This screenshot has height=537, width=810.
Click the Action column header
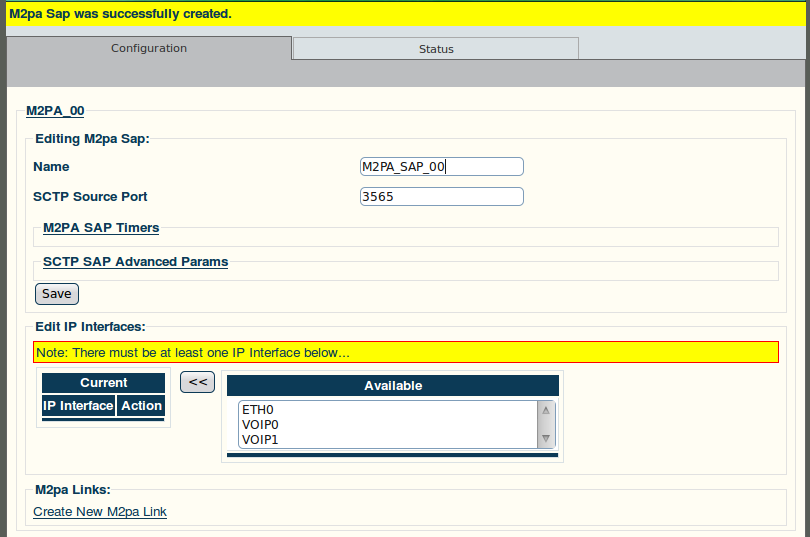142,406
